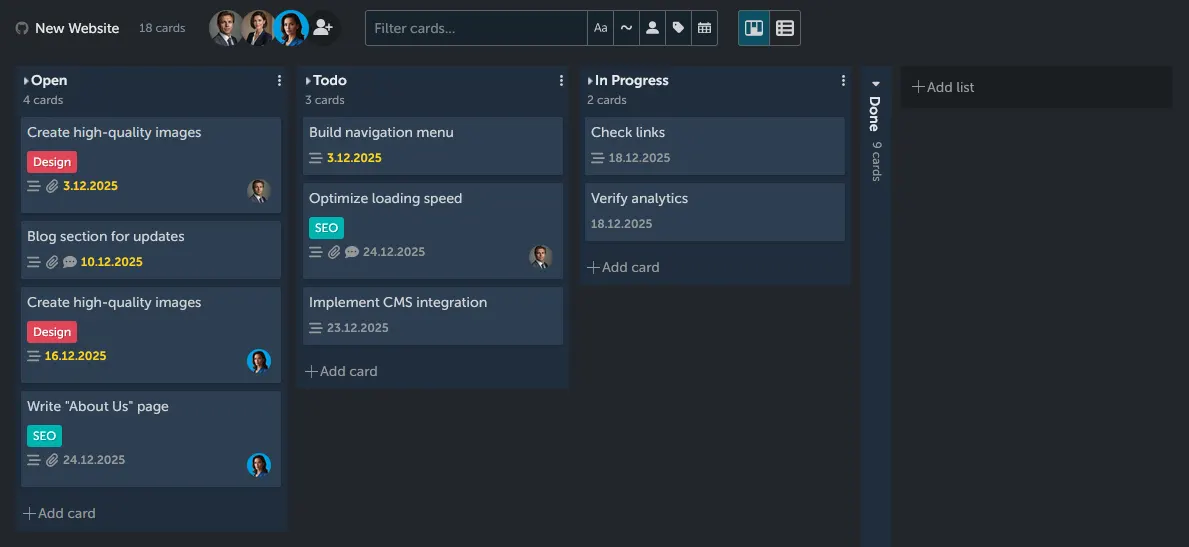Collapse the Todo list
Viewport: 1189px width, 547px height.
[x=308, y=81]
